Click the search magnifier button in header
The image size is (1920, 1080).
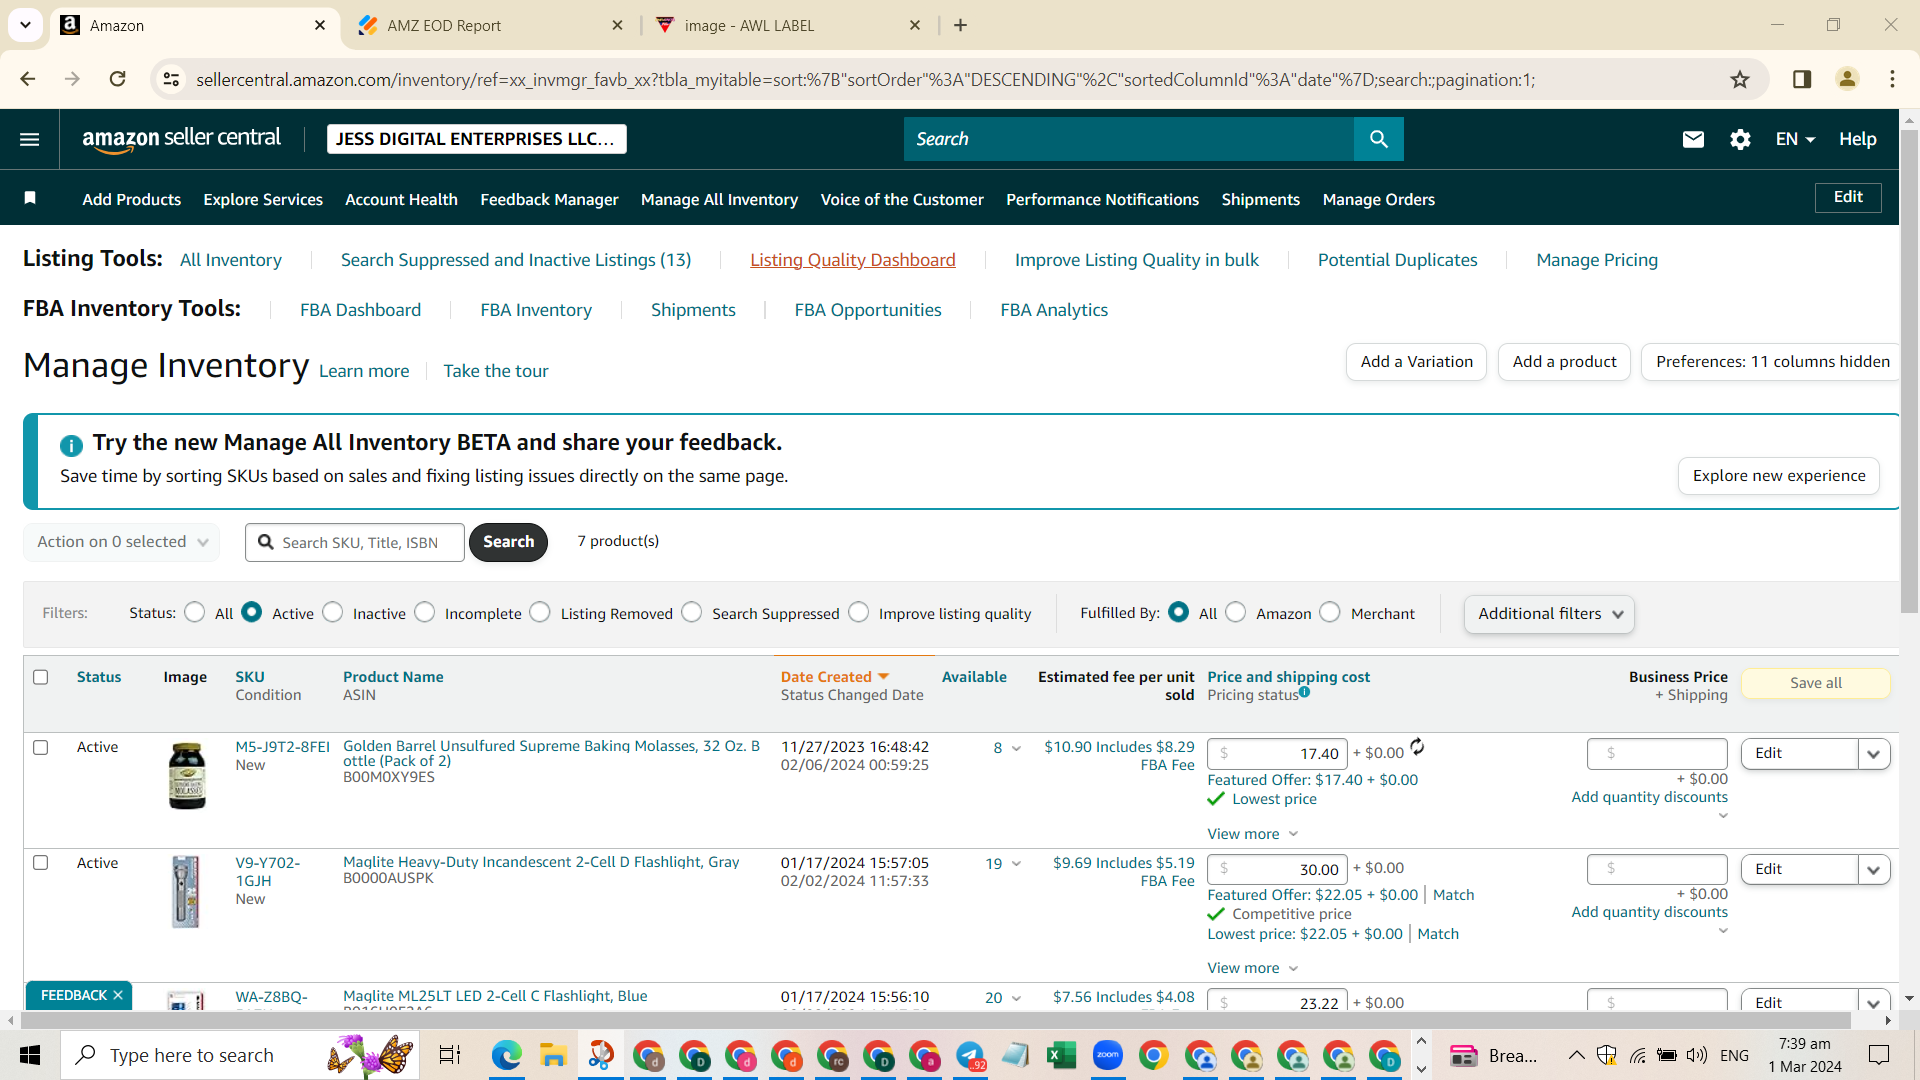[1378, 139]
